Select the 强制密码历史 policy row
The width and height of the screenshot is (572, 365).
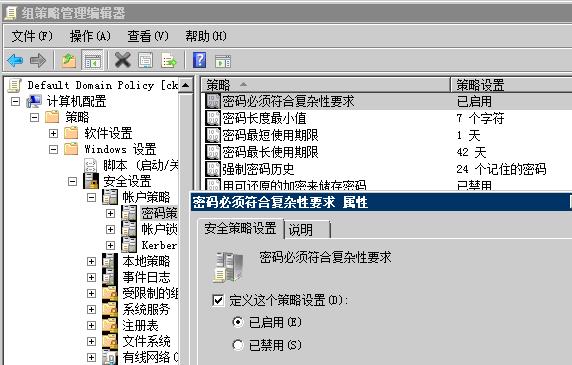pos(387,169)
